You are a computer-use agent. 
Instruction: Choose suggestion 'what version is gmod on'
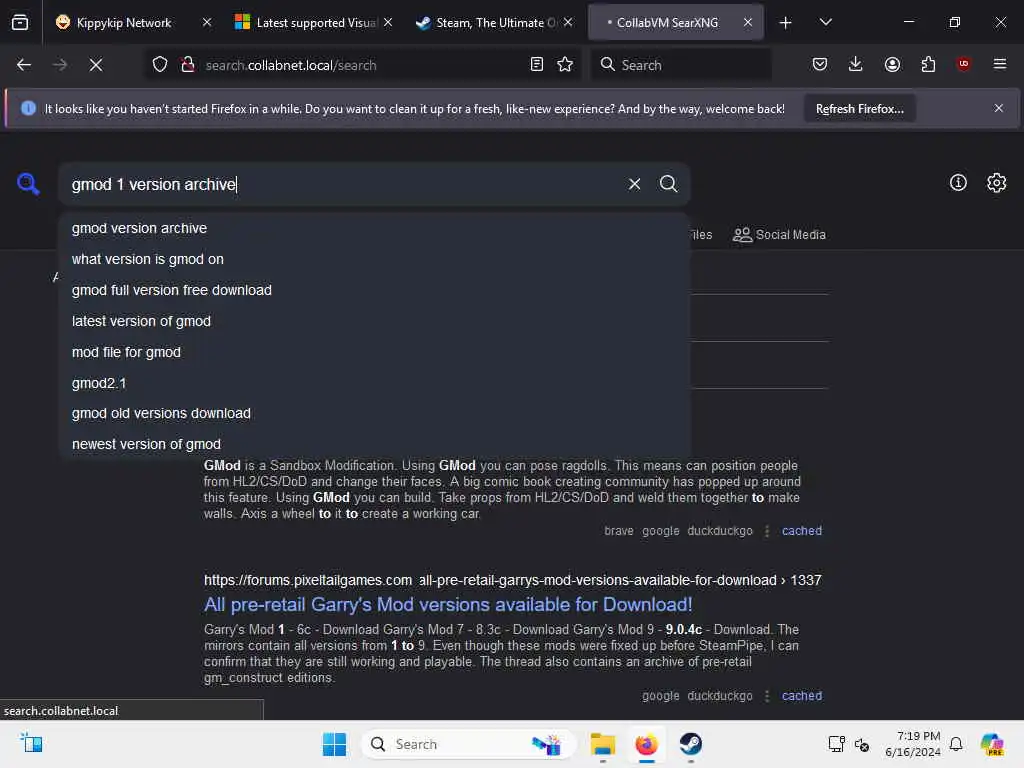(x=374, y=259)
